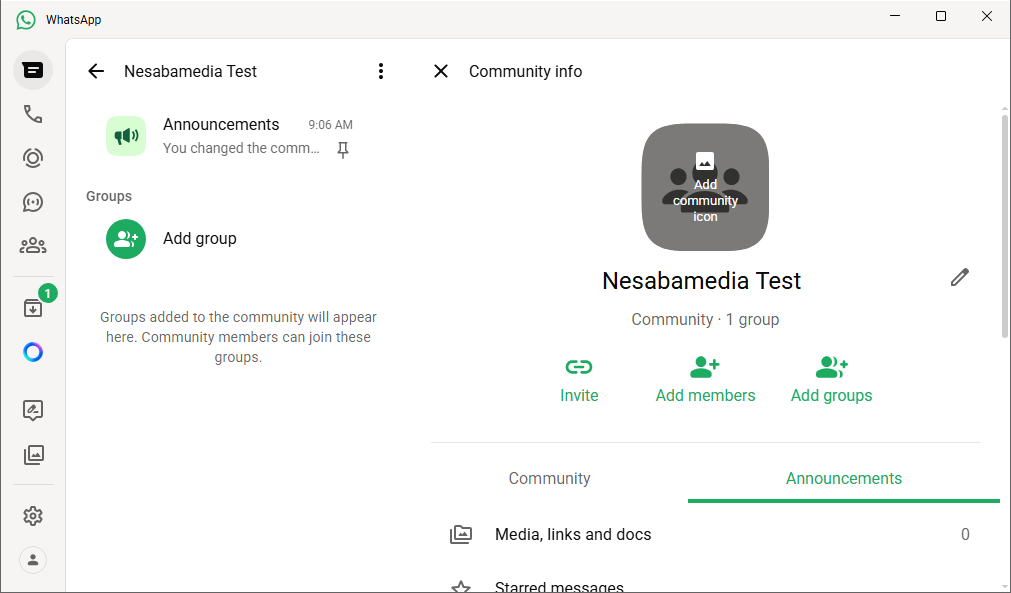
Task: Open Archived chats with badge
Action: [33, 308]
